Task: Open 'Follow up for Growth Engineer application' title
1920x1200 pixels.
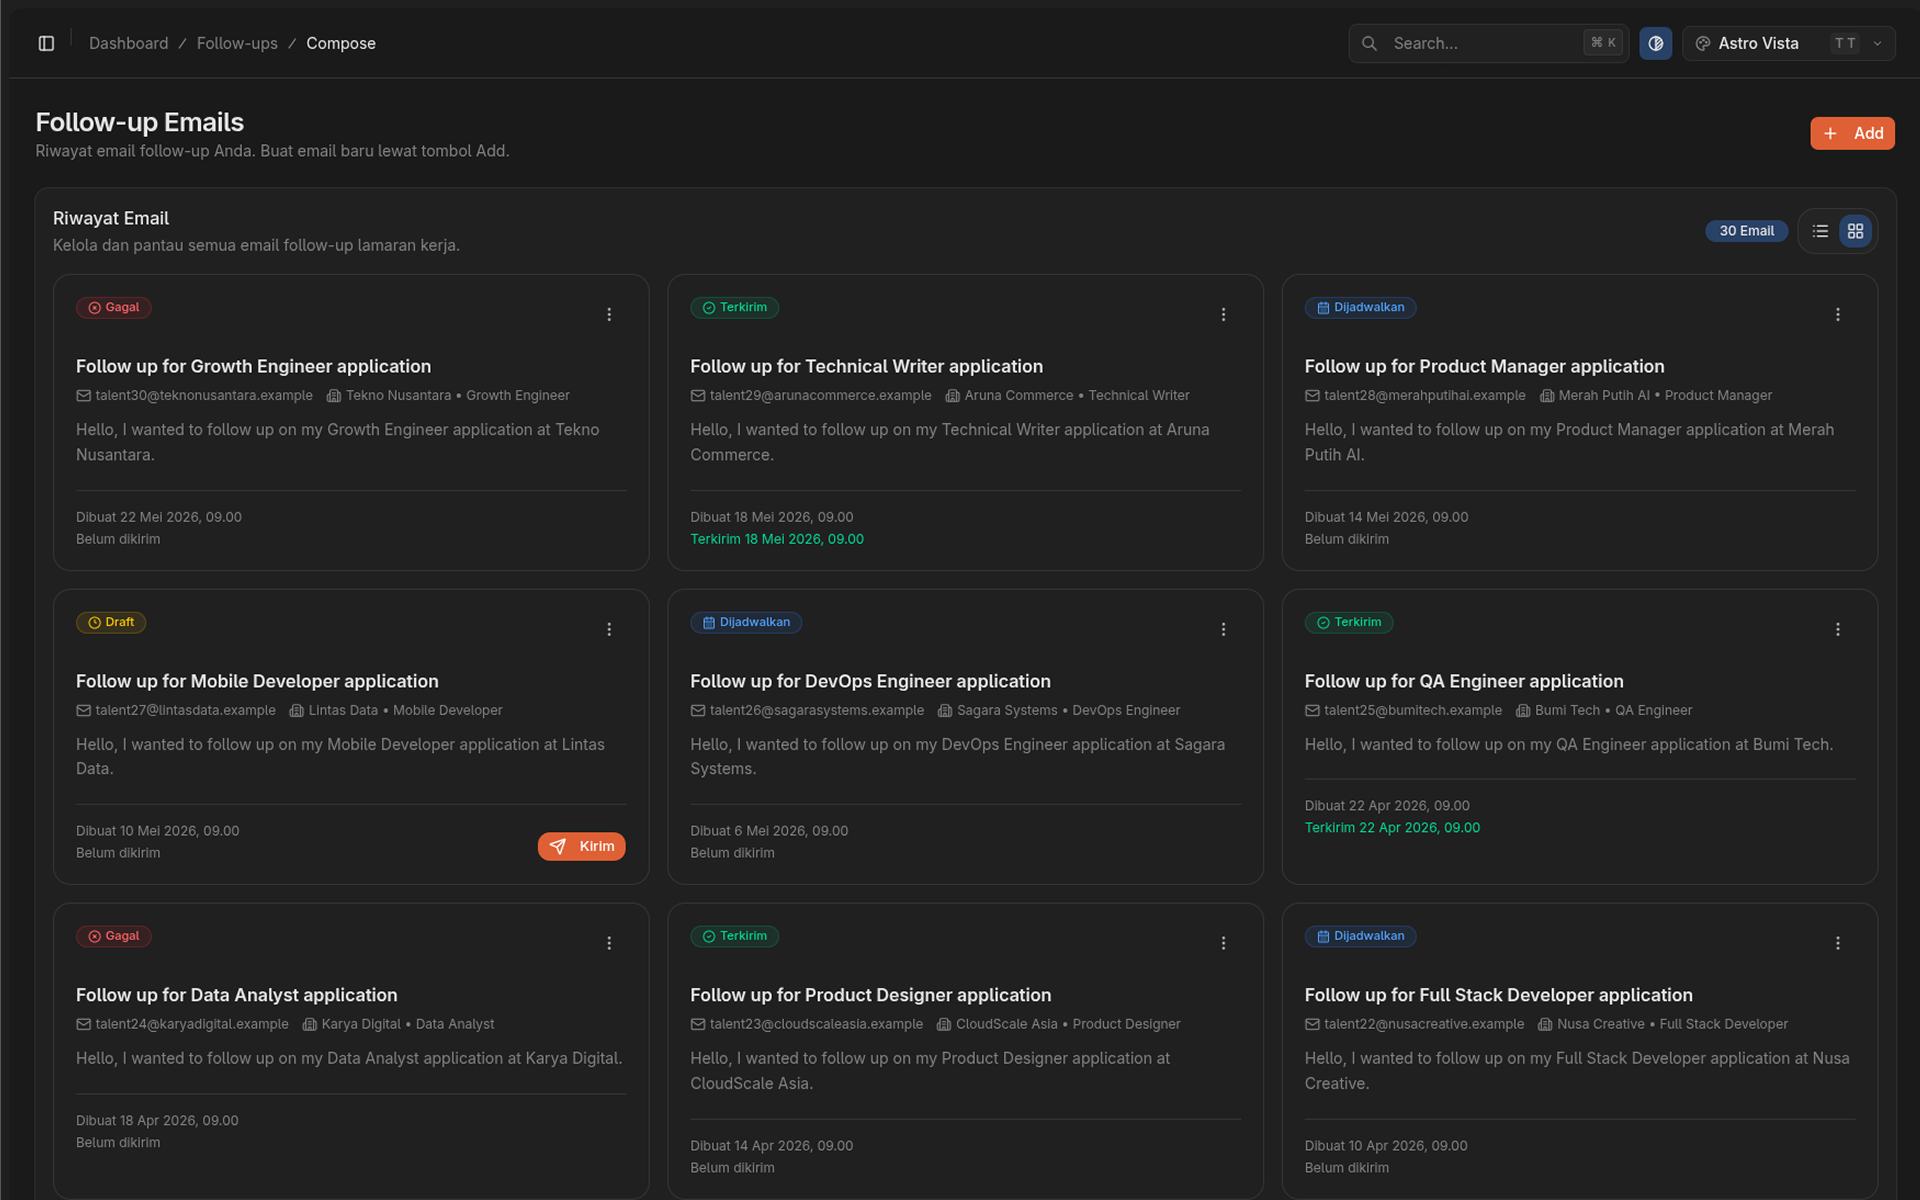Action: pos(253,366)
